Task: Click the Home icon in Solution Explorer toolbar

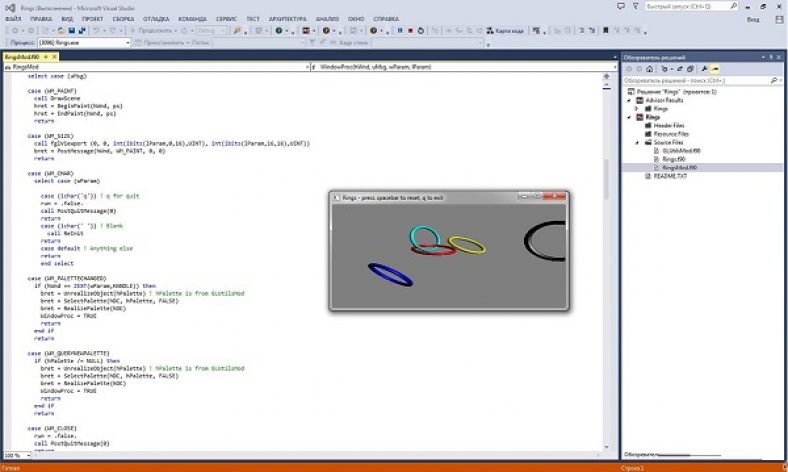Action: click(649, 69)
